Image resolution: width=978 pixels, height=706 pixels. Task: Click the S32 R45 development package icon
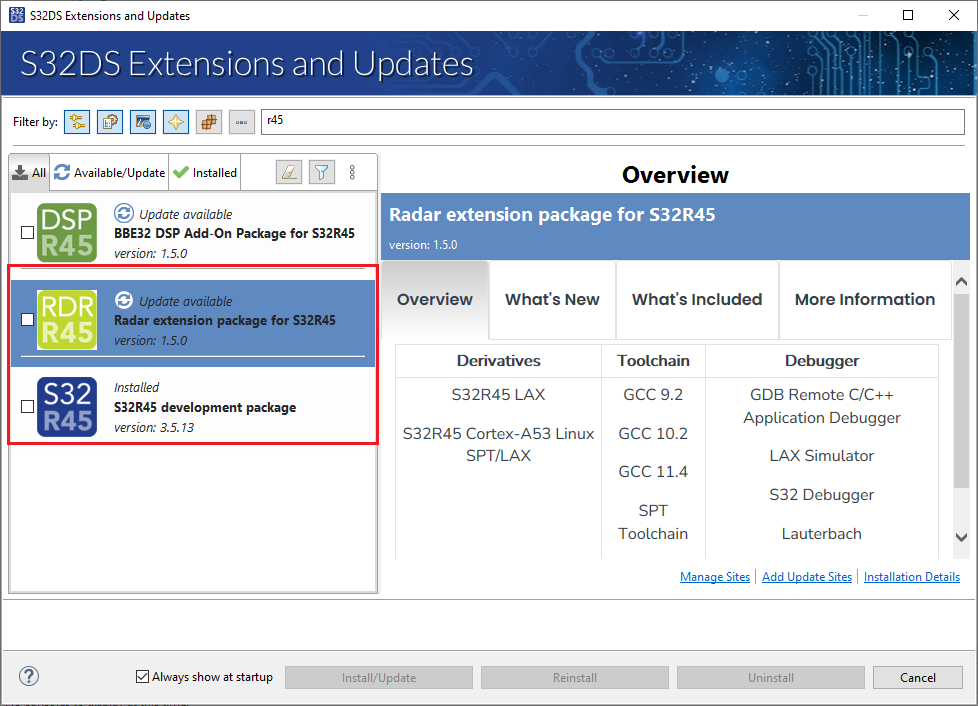[66, 405]
